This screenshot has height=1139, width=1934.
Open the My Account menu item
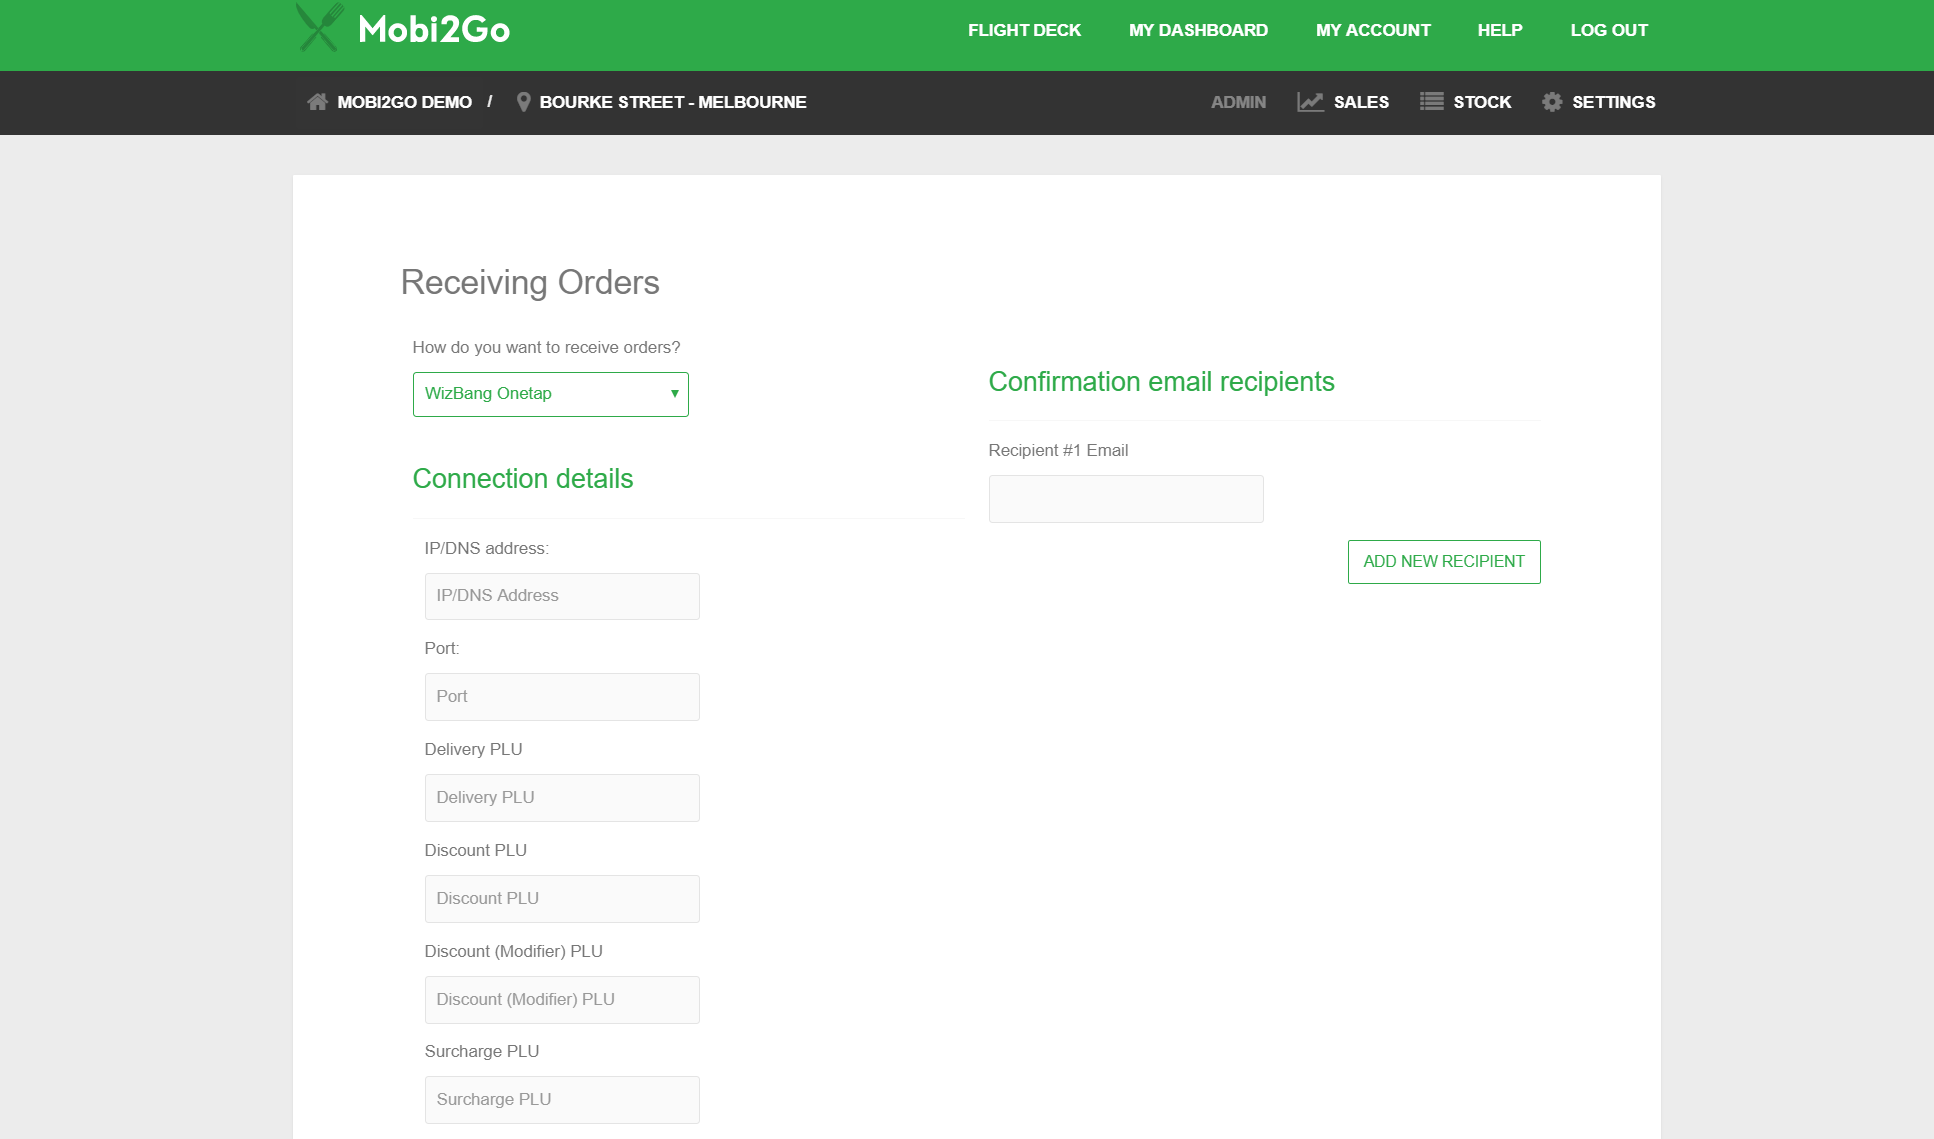[1373, 30]
